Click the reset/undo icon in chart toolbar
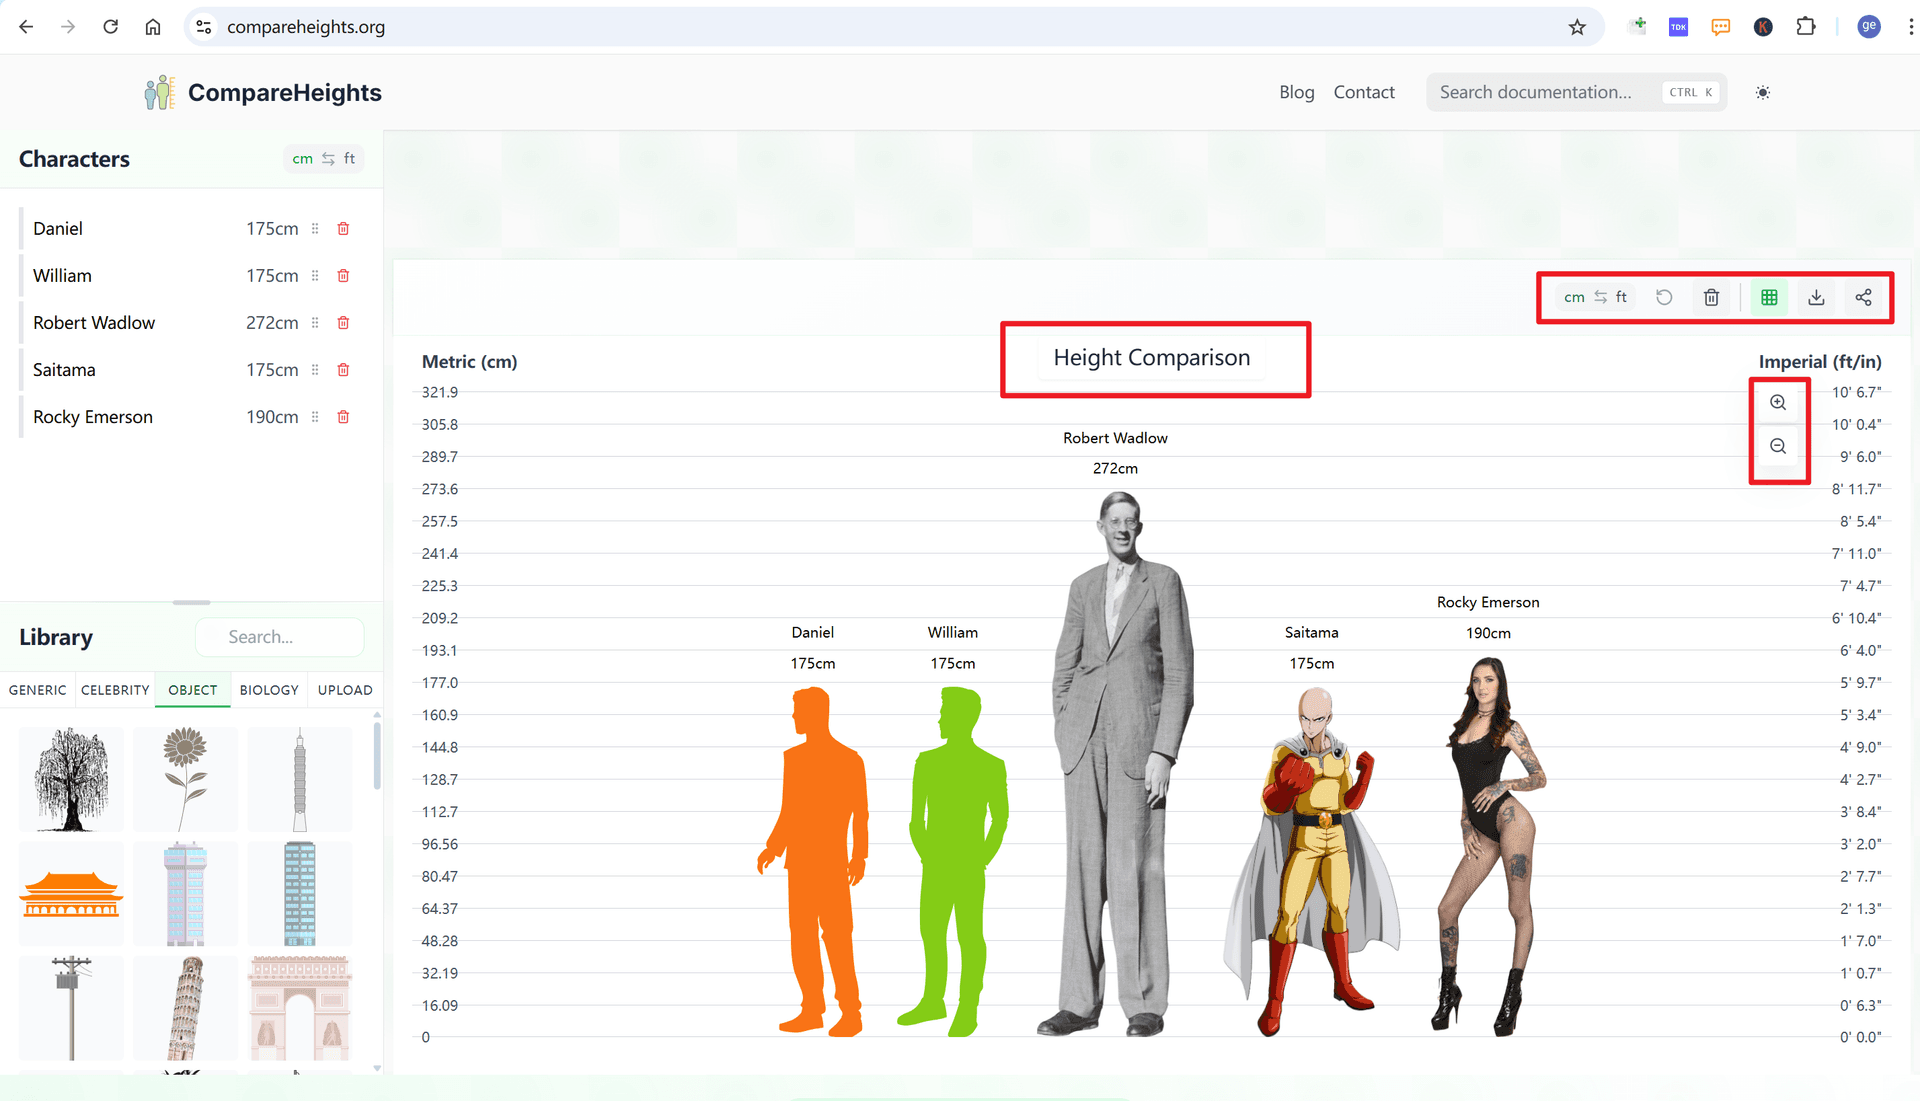Image resolution: width=1920 pixels, height=1101 pixels. pyautogui.click(x=1664, y=297)
